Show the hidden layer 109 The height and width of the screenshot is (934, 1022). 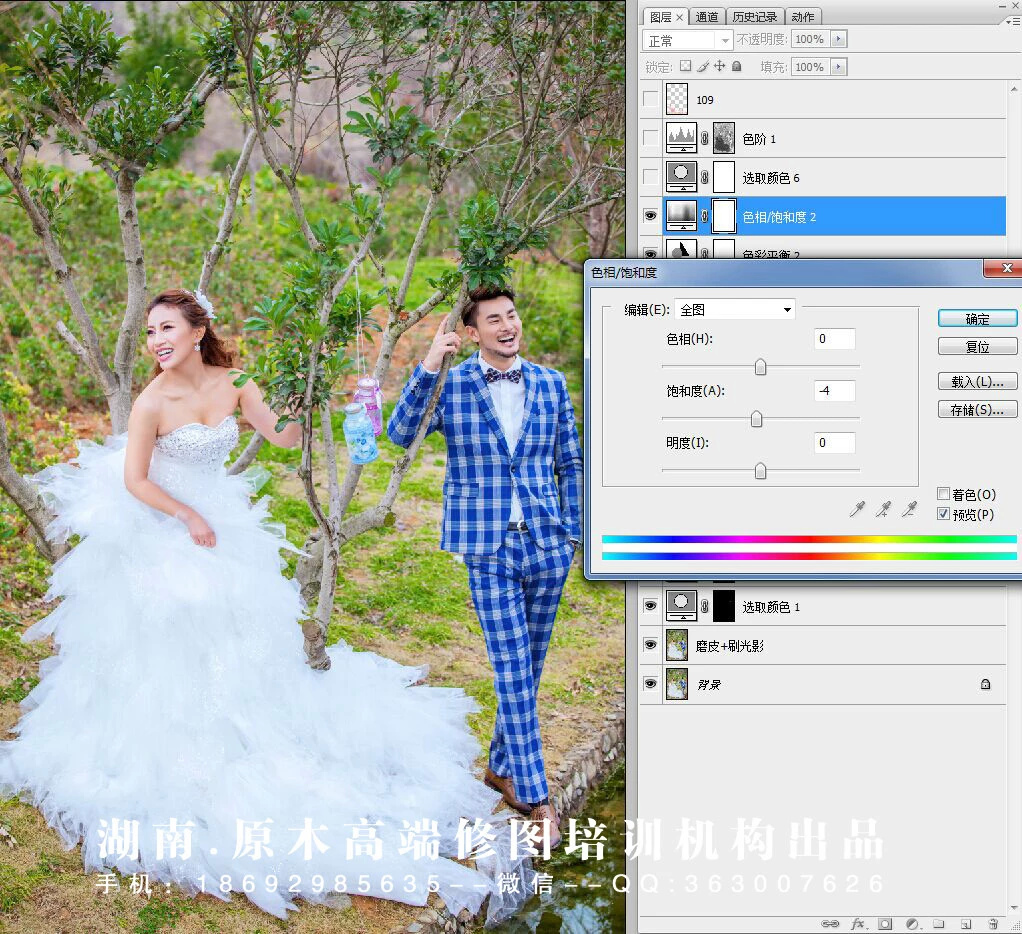pyautogui.click(x=650, y=99)
